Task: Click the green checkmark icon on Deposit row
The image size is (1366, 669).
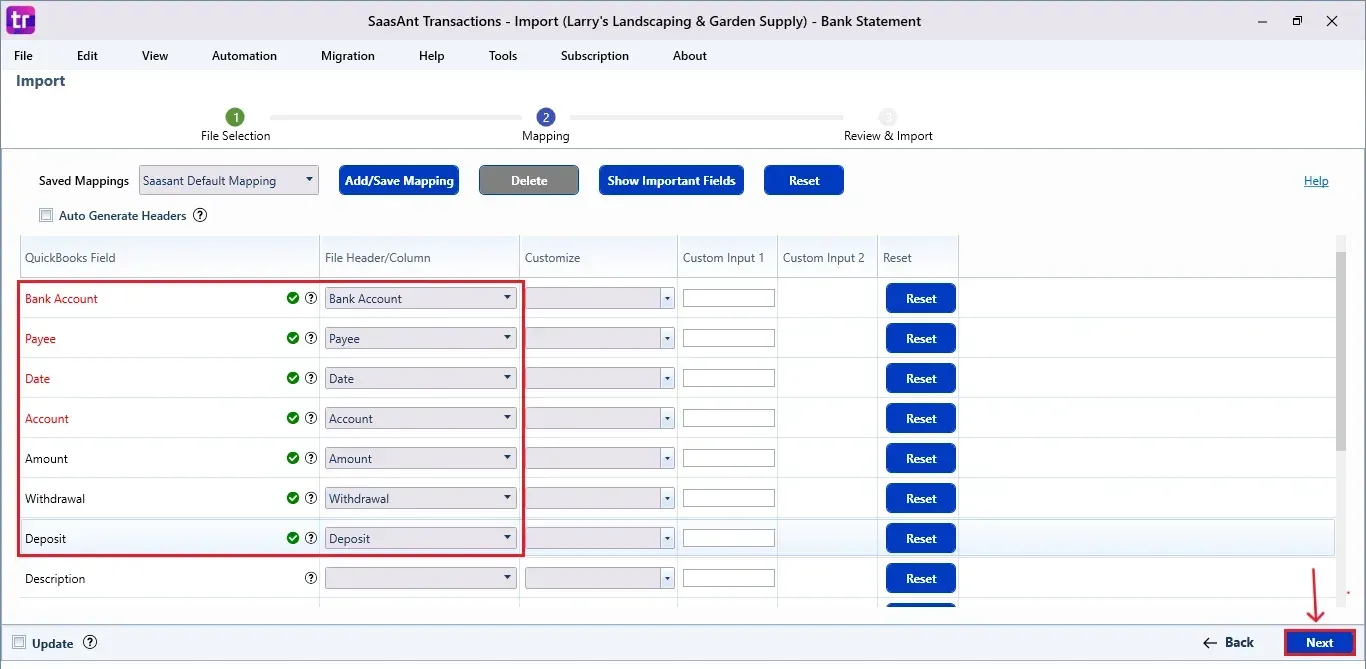Action: pyautogui.click(x=293, y=538)
